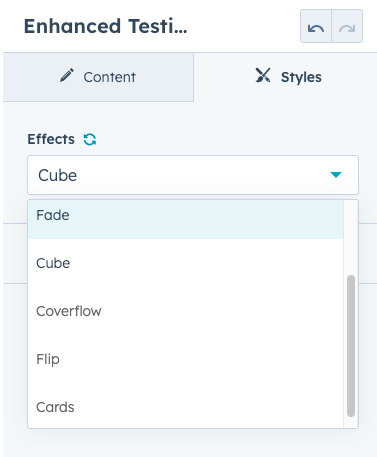Reset Effects with the refresh icon

coord(90,139)
